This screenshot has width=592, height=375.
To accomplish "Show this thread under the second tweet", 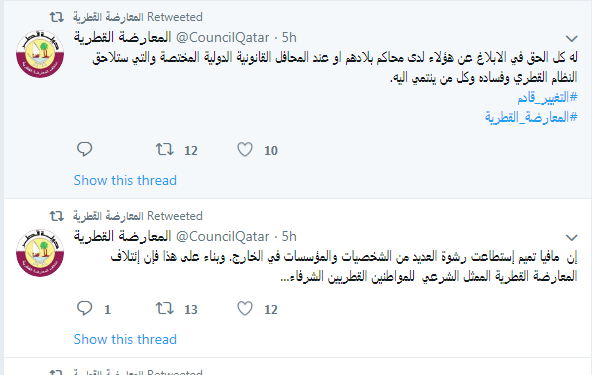I will point(125,339).
